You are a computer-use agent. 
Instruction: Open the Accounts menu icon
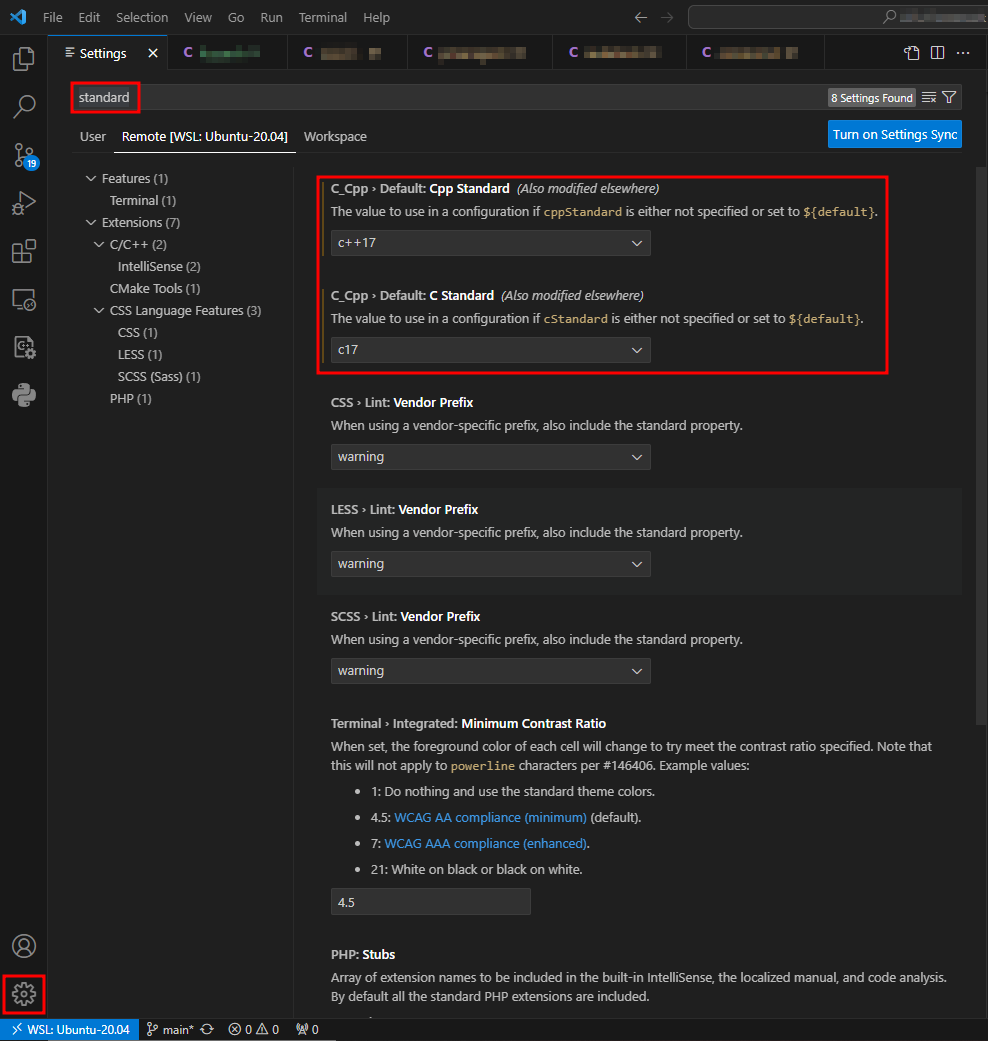point(24,946)
